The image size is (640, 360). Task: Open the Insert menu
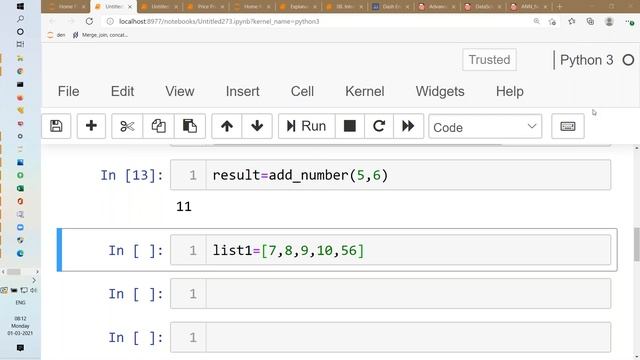pos(242,91)
